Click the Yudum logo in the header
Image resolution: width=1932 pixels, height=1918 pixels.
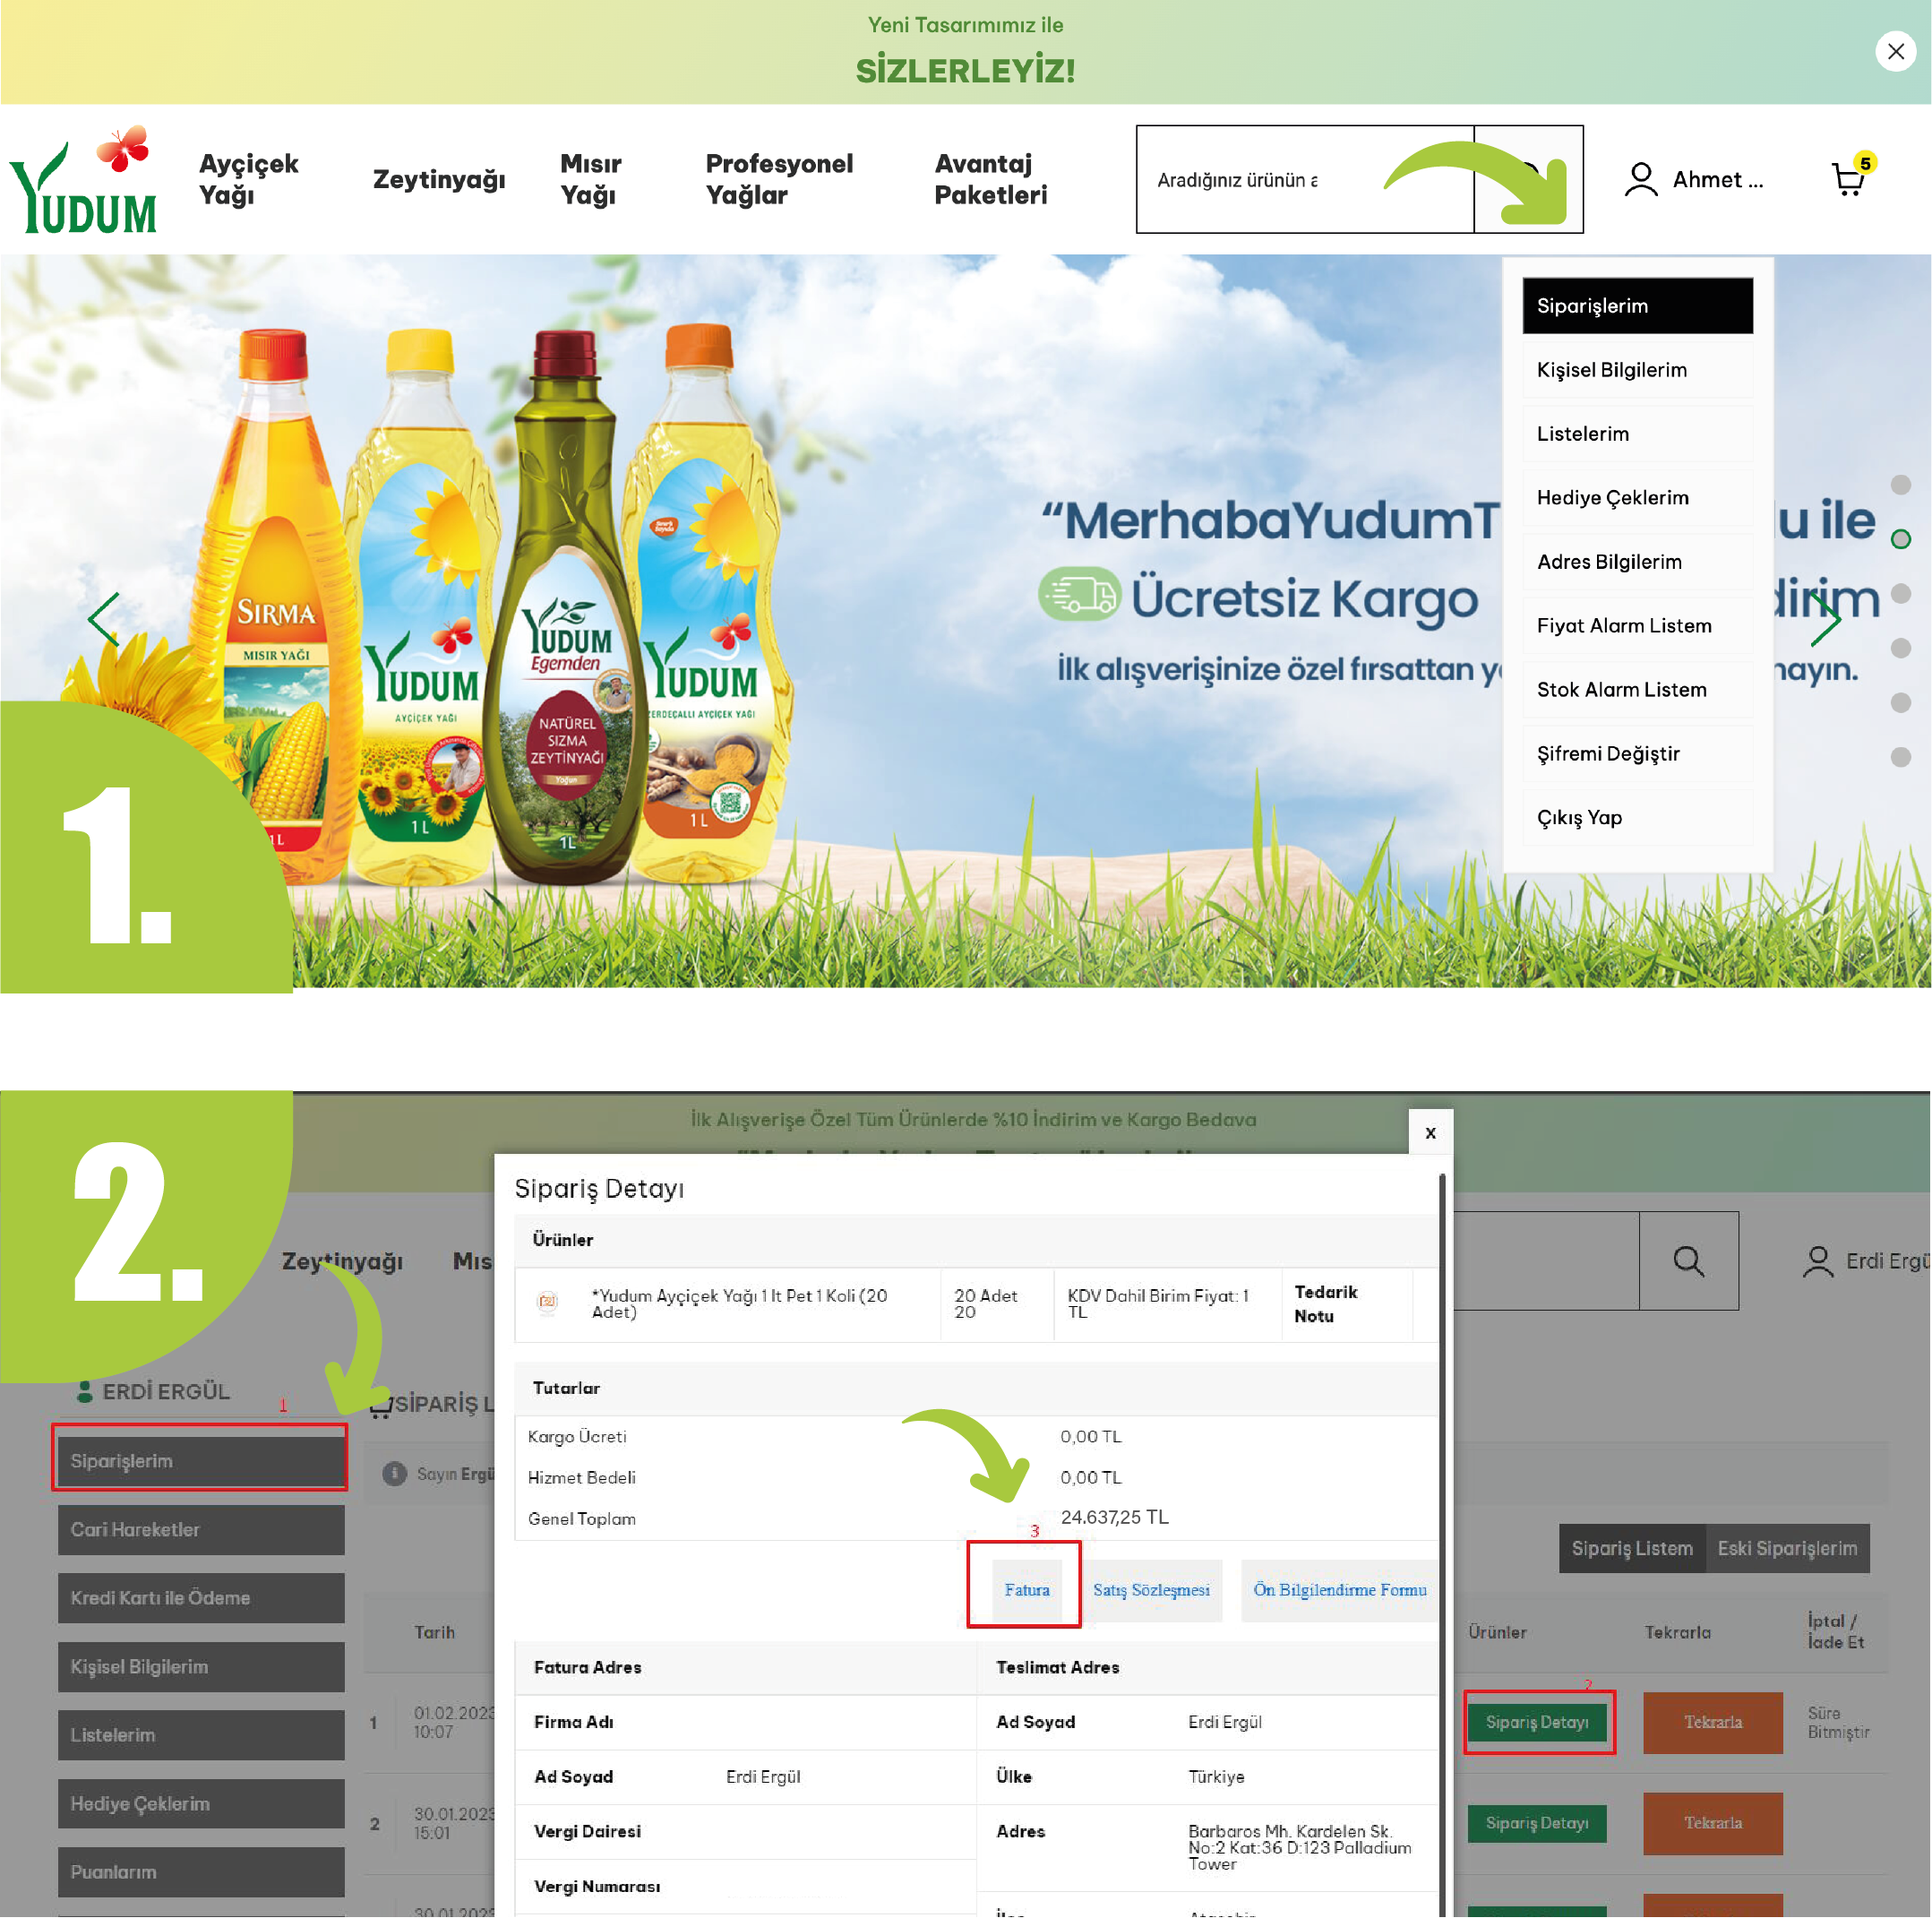point(84,180)
